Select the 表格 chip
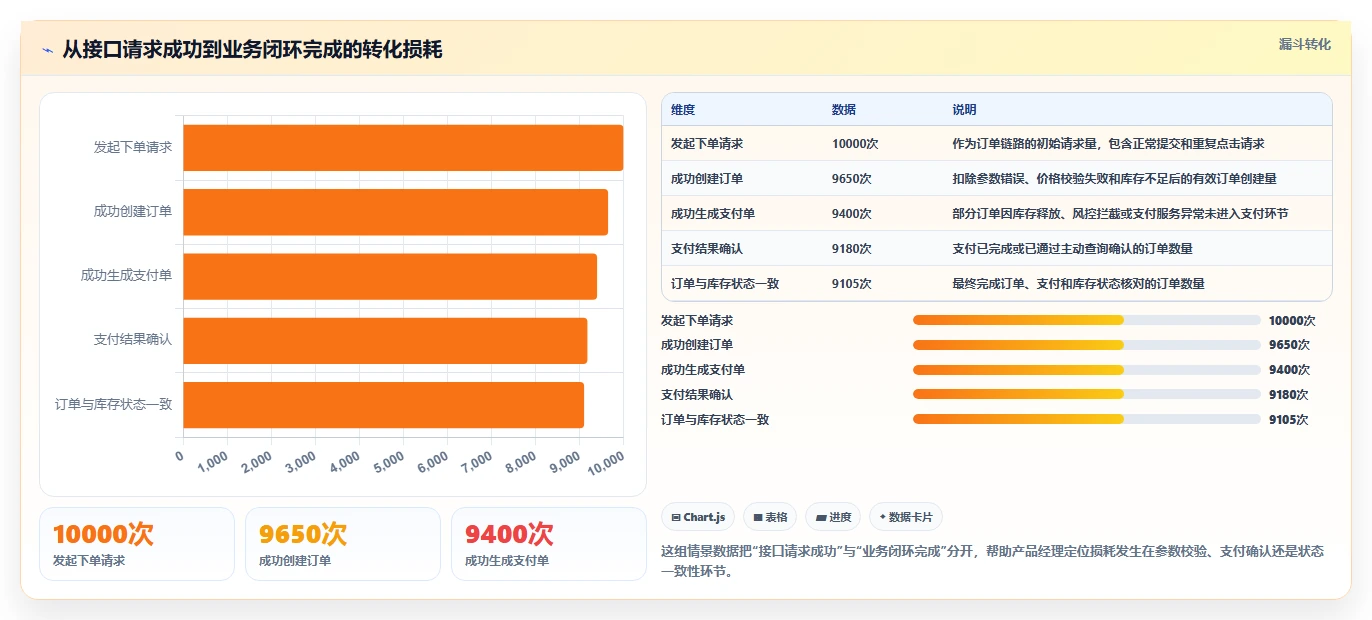 pos(770,517)
